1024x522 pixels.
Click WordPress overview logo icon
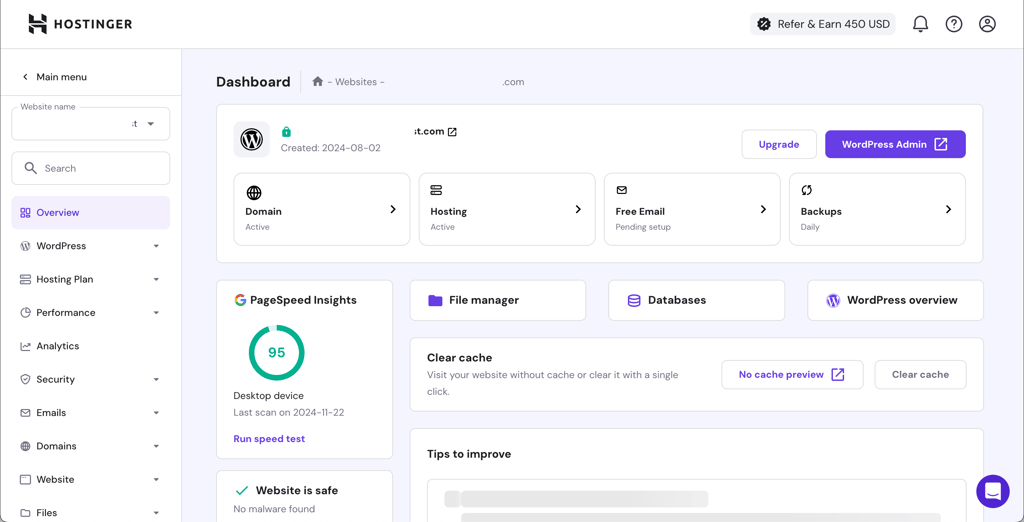tap(833, 301)
